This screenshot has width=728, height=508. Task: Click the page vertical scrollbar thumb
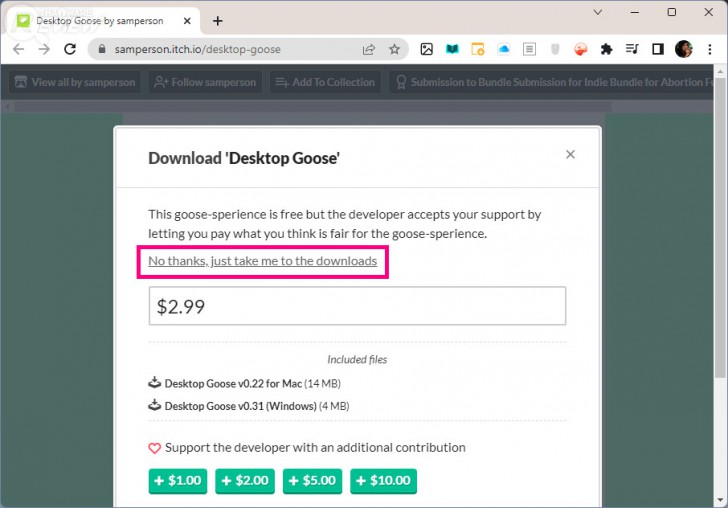coord(721,228)
